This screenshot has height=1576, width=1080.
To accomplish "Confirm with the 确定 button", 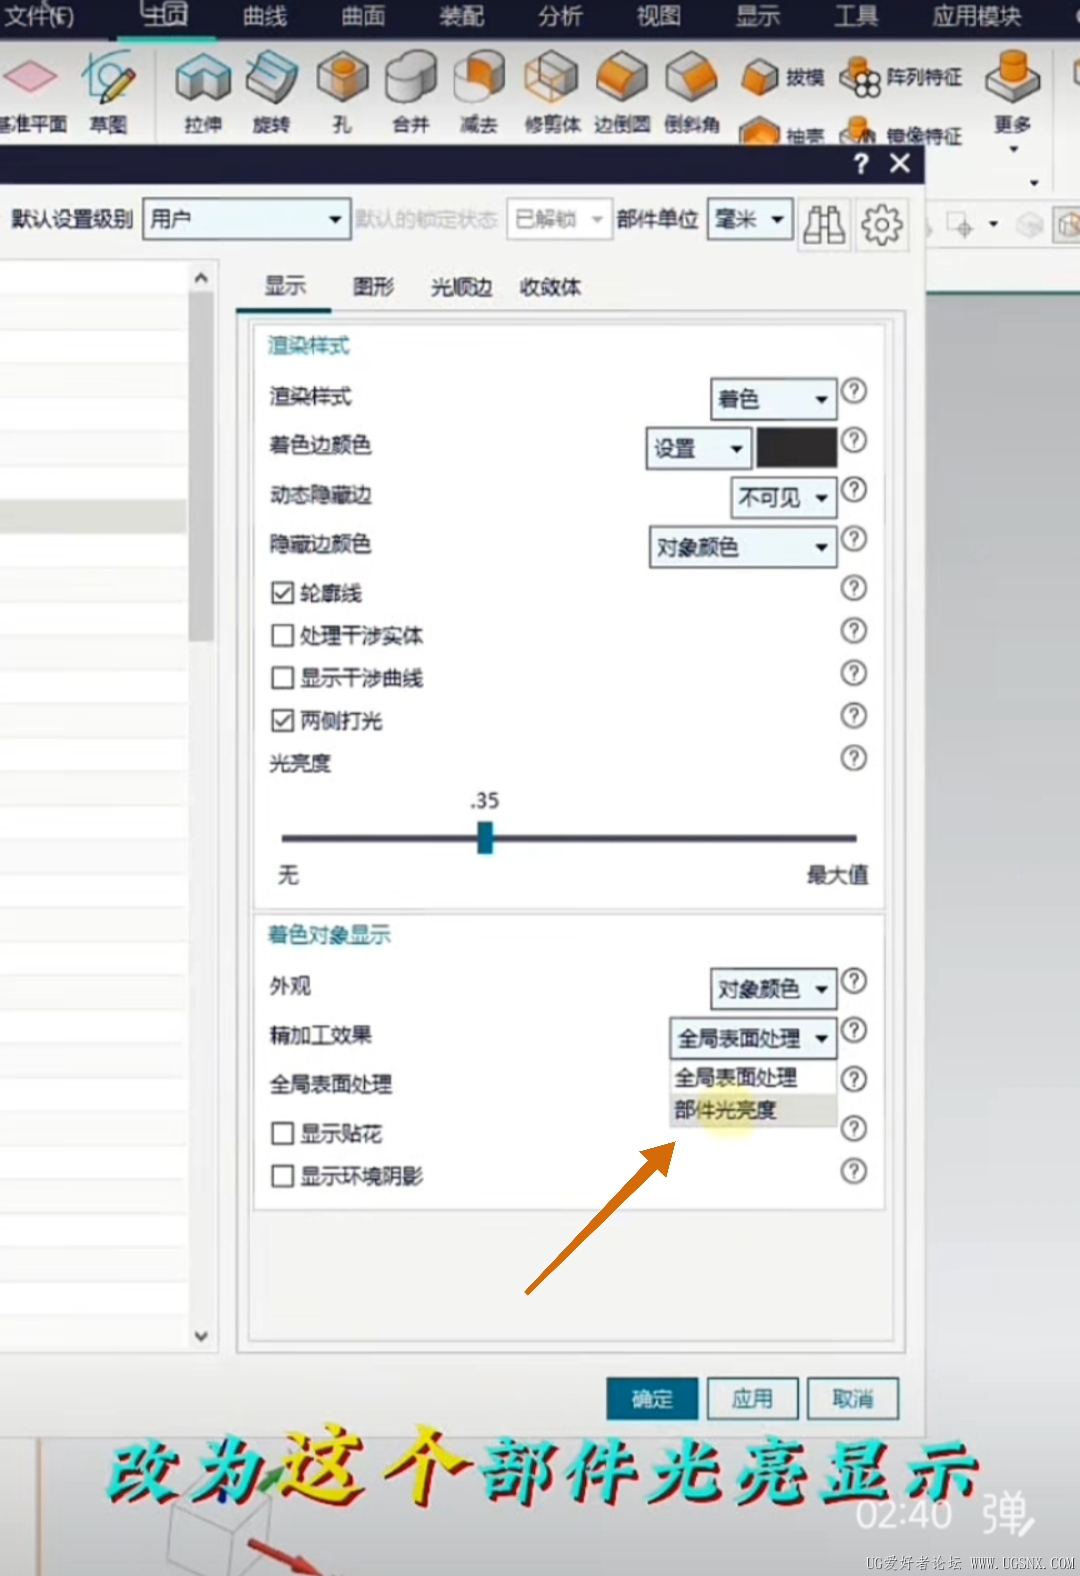I will coord(652,1399).
